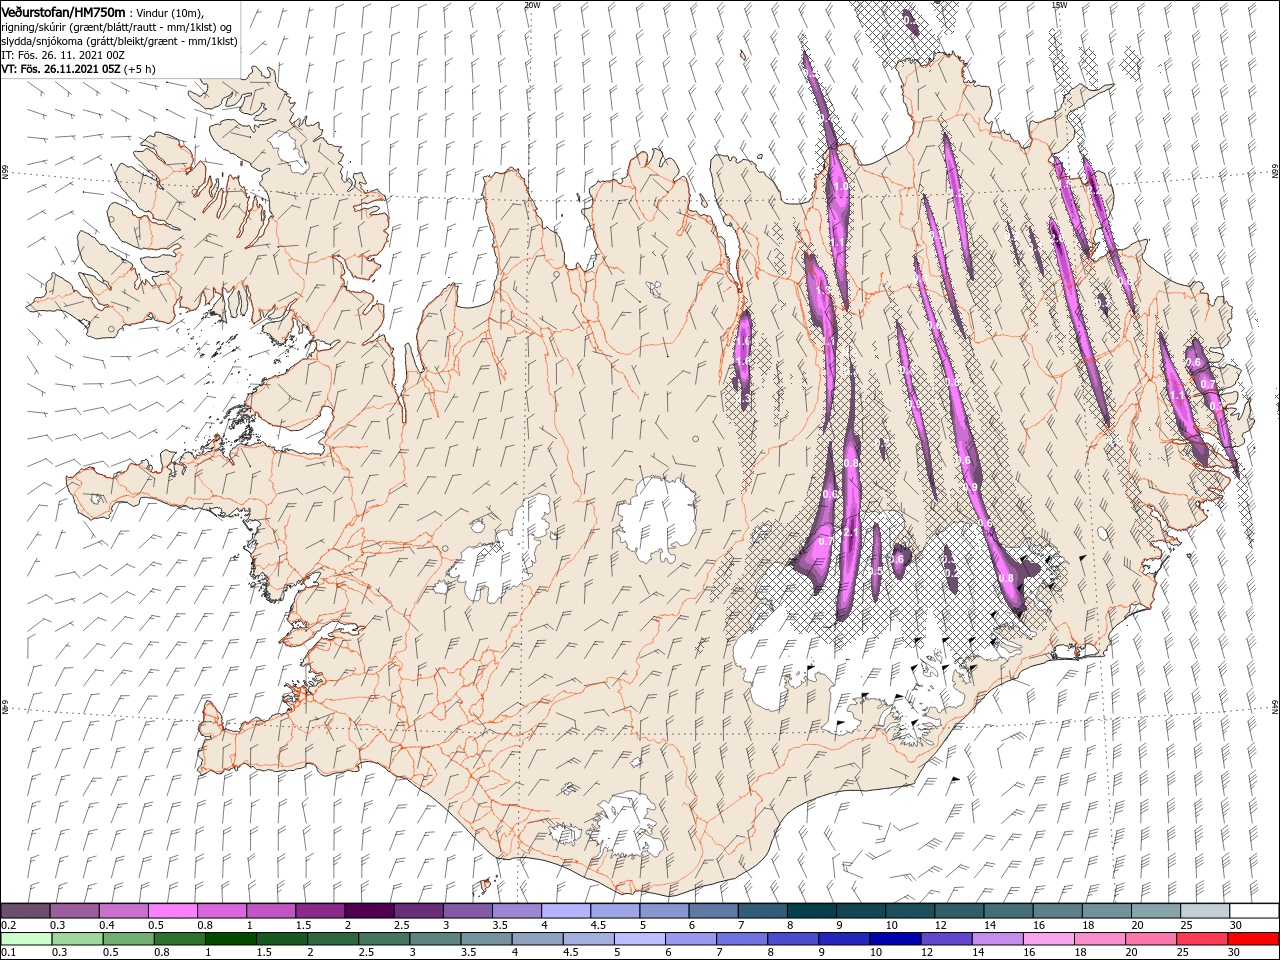This screenshot has height=960, width=1280.
Task: Select the light grey swatch above upper label 25
Action: pyautogui.click(x=1205, y=911)
